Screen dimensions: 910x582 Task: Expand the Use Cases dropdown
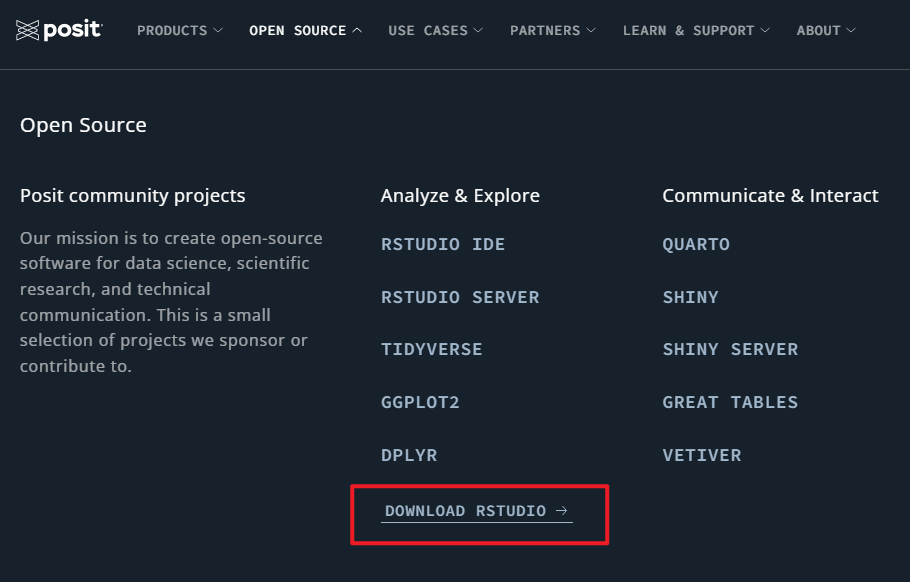(x=435, y=31)
